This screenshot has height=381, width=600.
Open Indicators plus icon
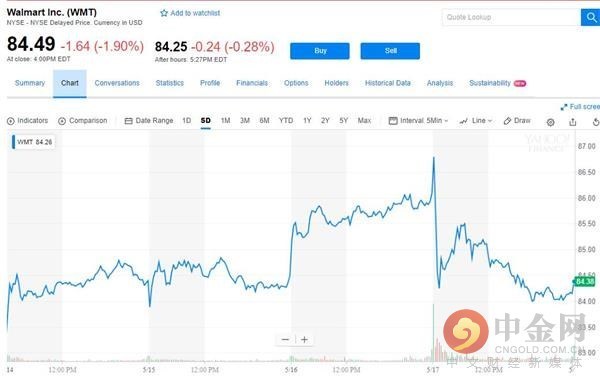click(x=11, y=121)
